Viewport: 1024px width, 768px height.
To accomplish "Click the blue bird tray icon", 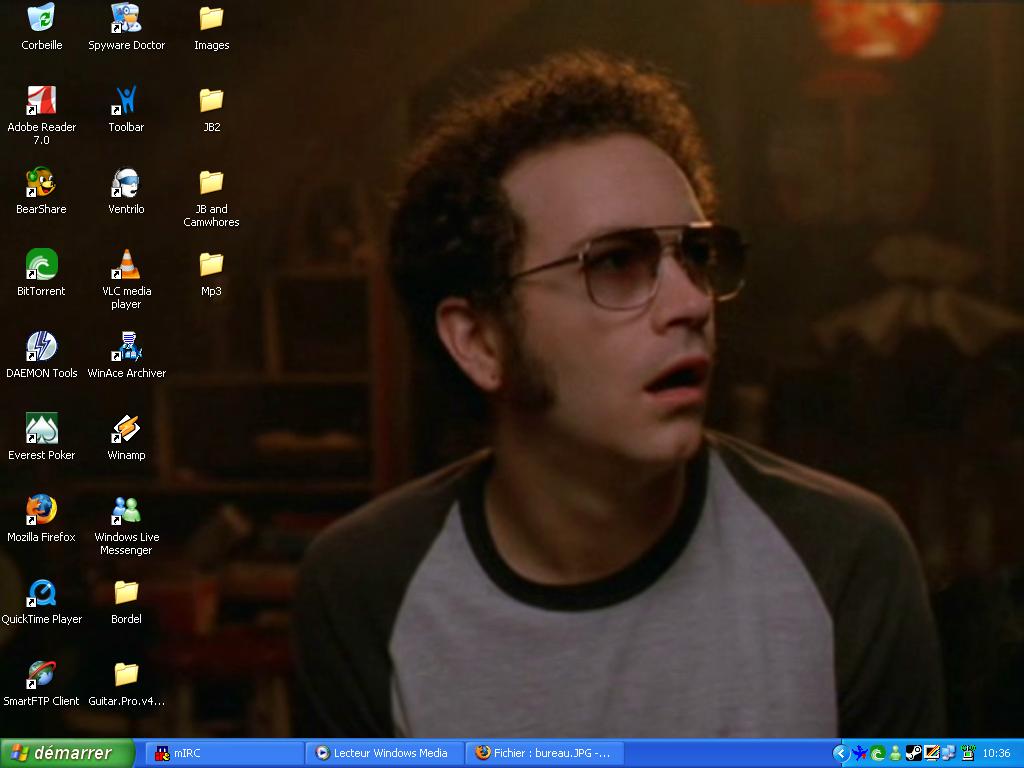I will pyautogui.click(x=860, y=753).
